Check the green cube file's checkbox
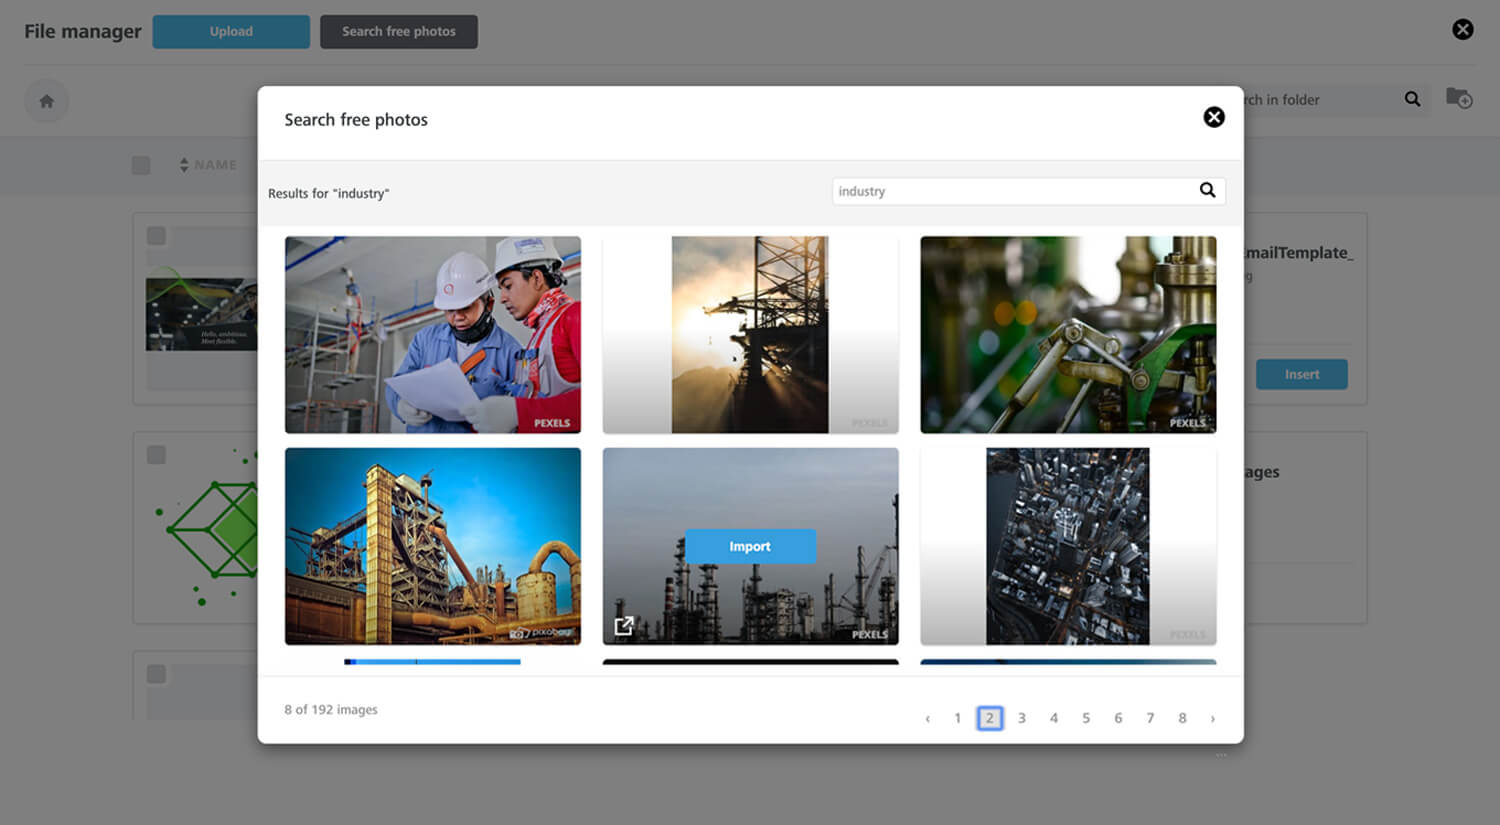The width and height of the screenshot is (1500, 825). [156, 455]
